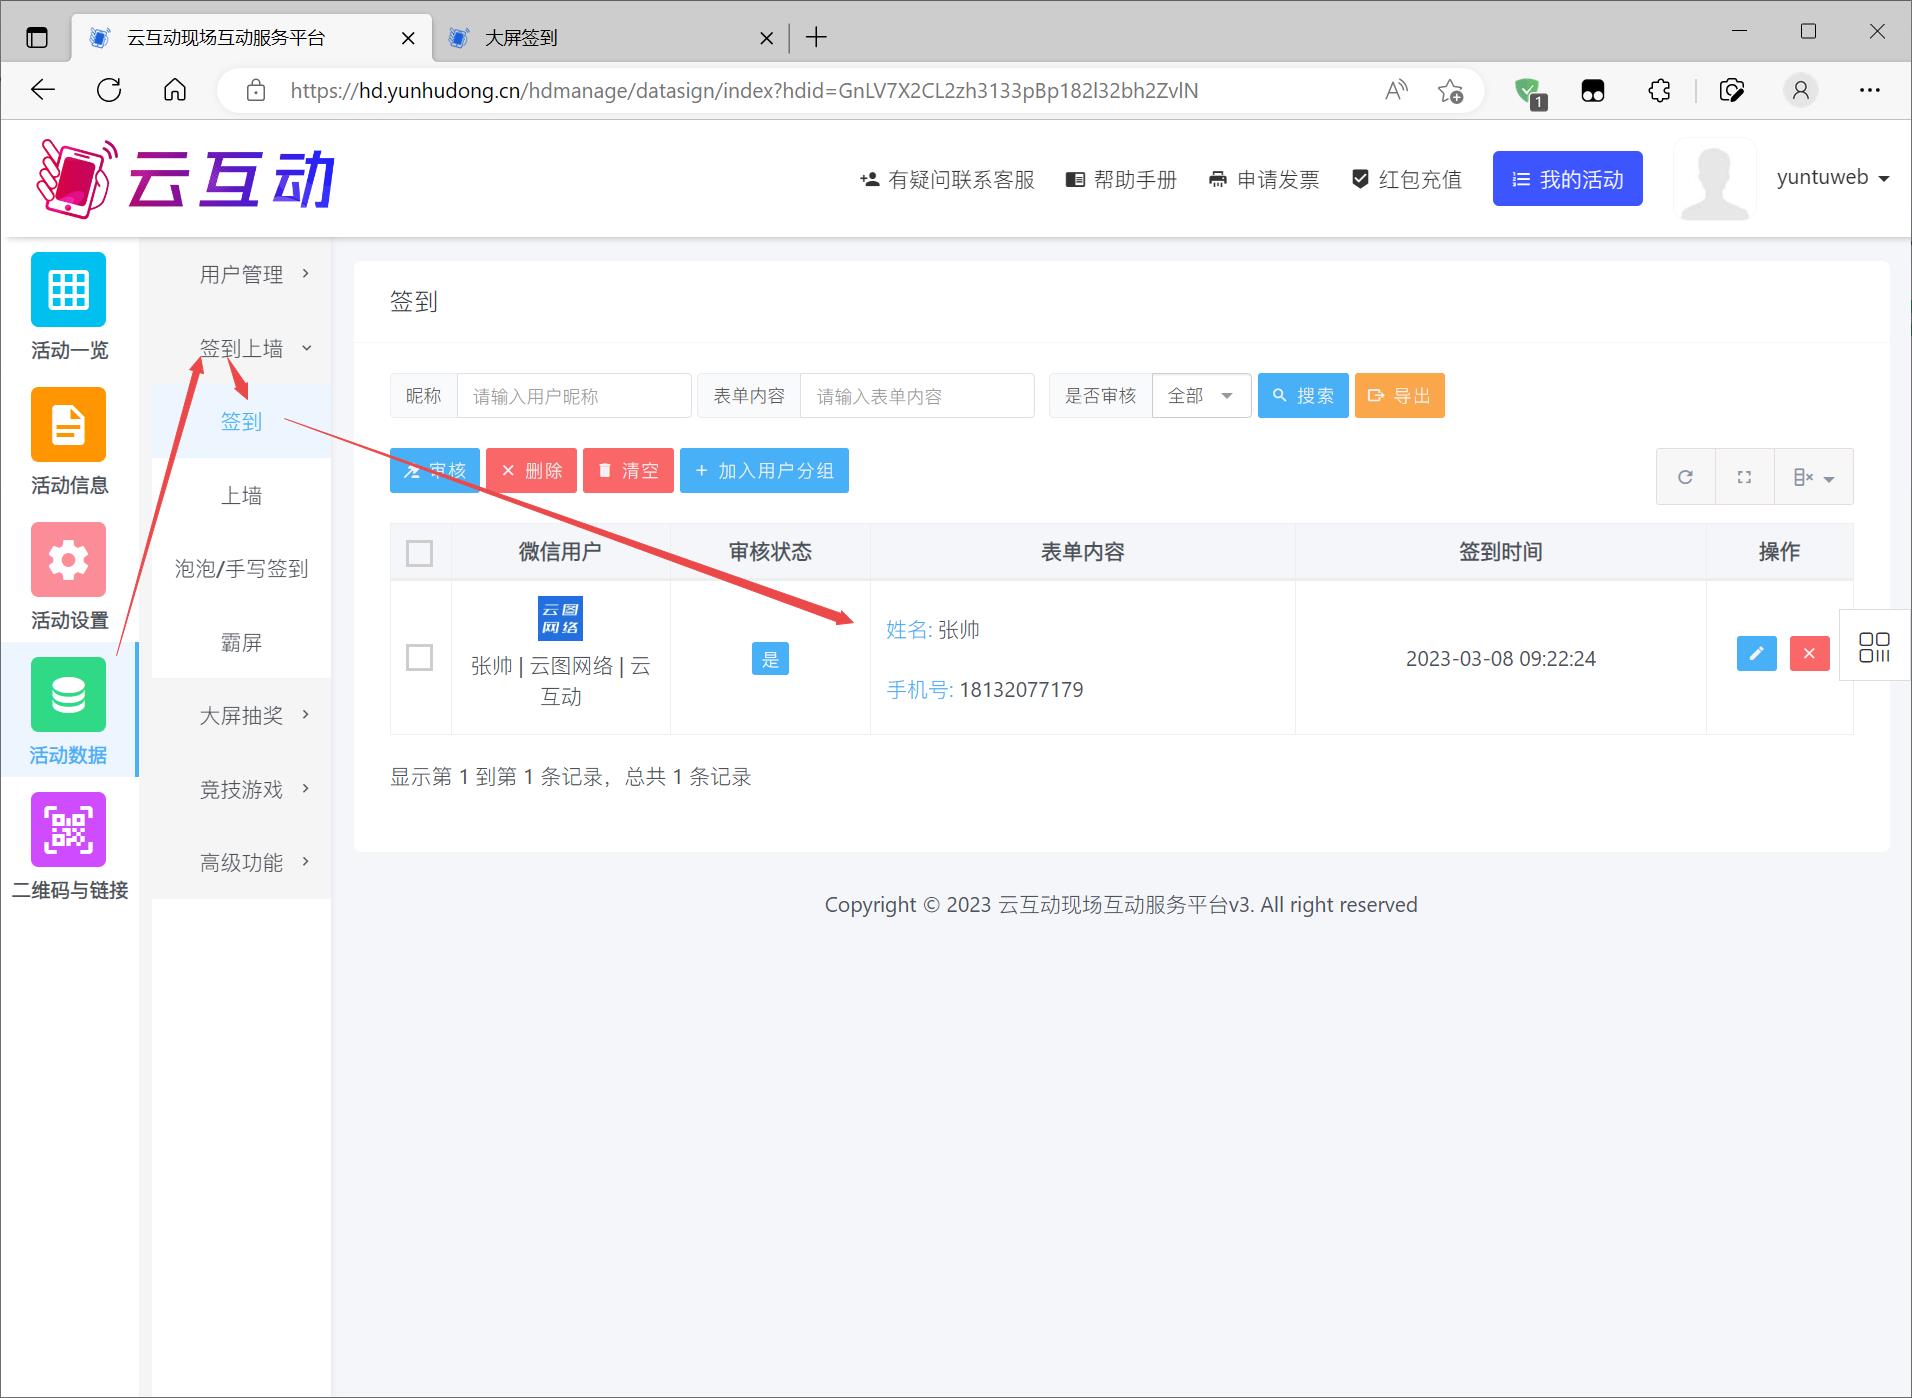Open floating QR code side button
Viewport: 1912px width, 1398px height.
[1874, 647]
